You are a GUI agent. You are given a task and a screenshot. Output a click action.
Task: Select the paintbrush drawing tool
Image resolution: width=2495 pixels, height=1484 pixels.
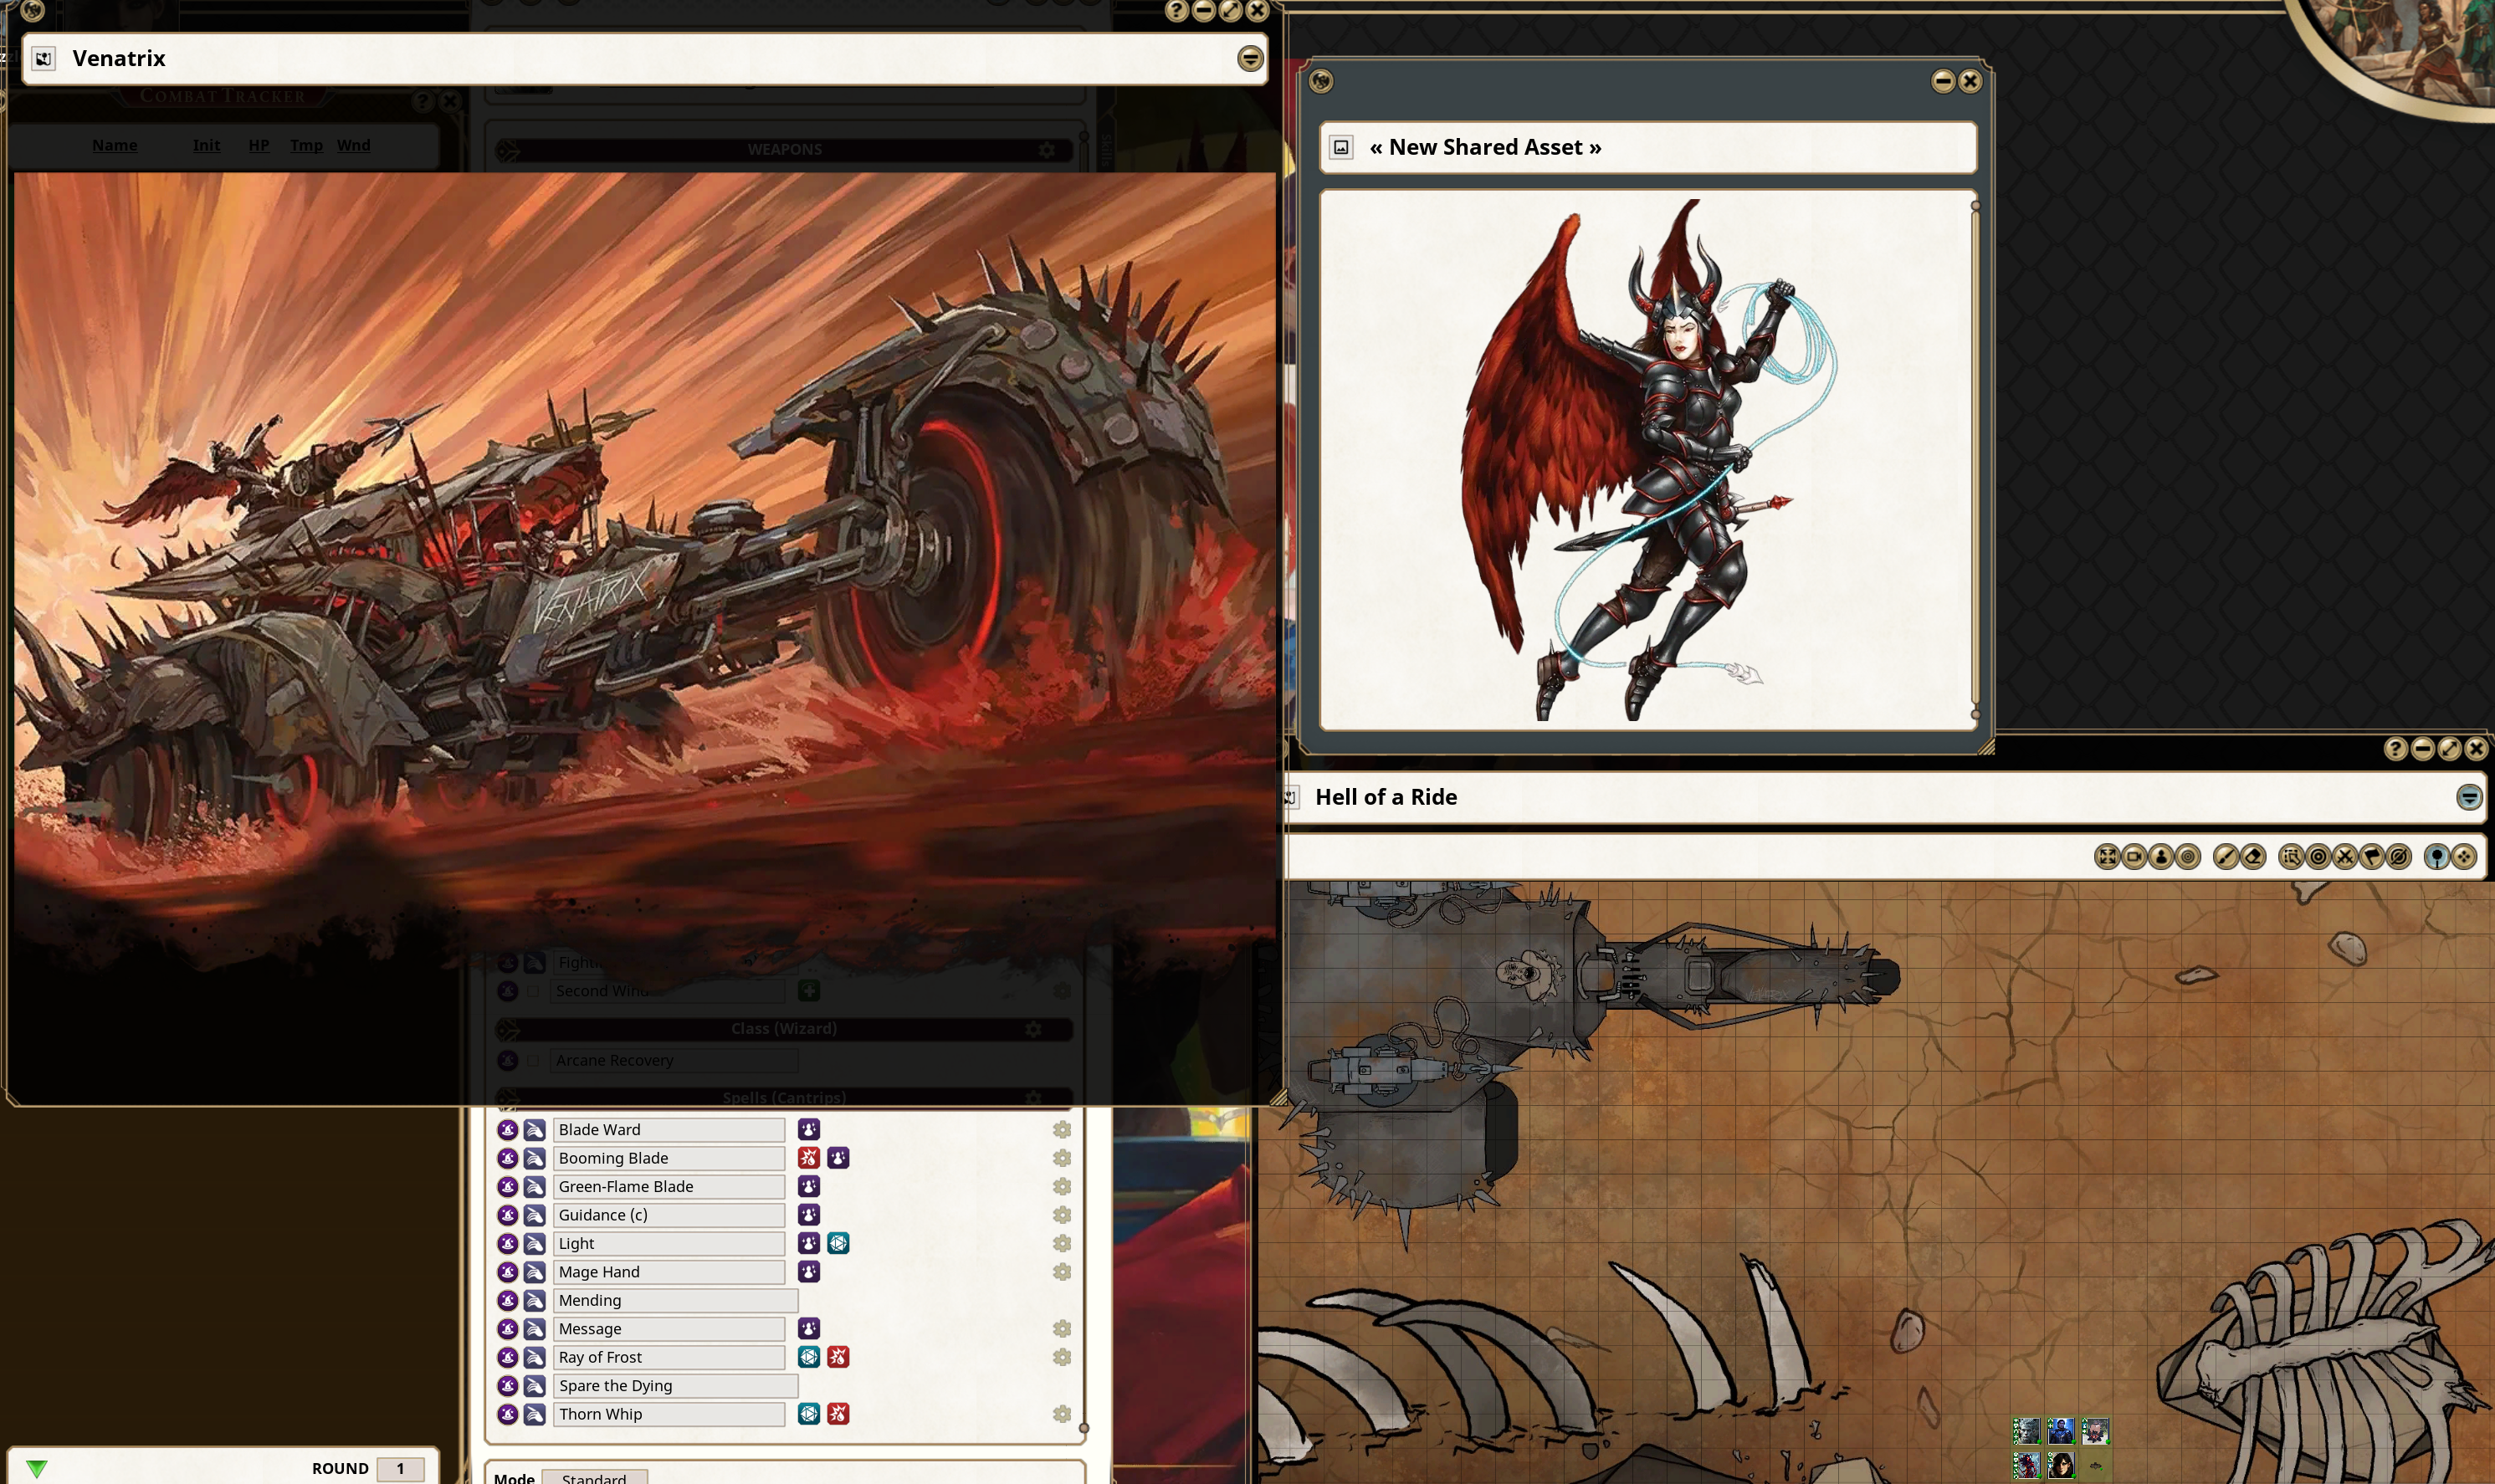(x=2226, y=857)
